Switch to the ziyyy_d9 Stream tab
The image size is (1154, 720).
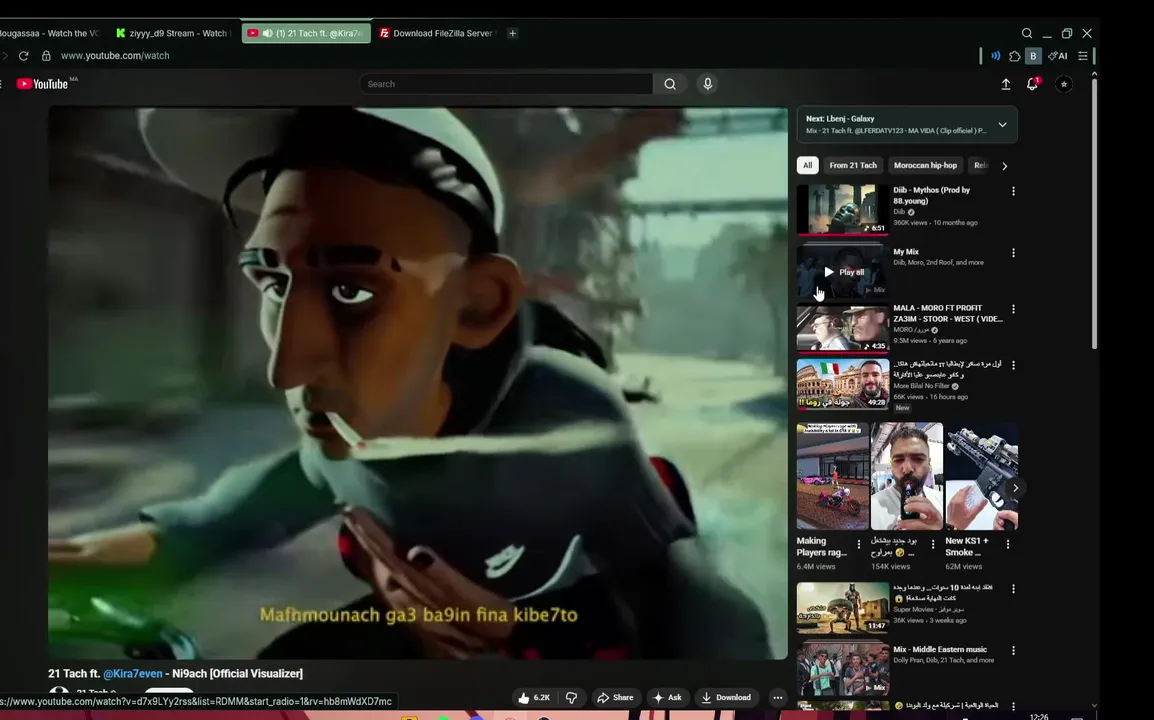point(174,33)
